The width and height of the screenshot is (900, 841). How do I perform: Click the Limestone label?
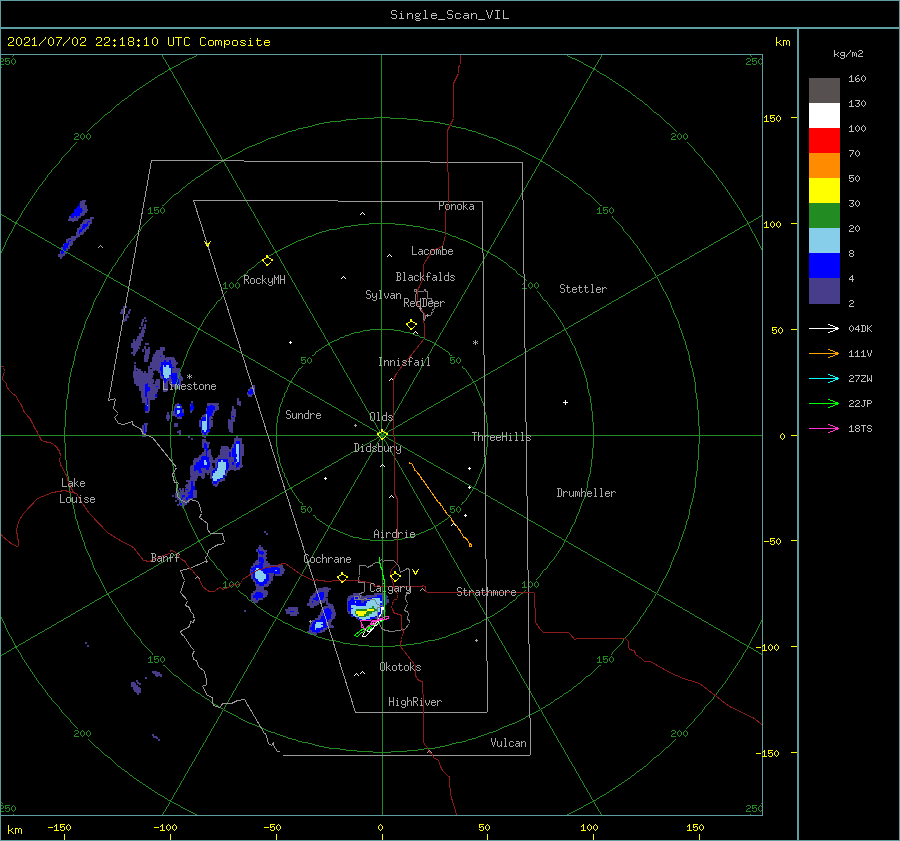[189, 386]
